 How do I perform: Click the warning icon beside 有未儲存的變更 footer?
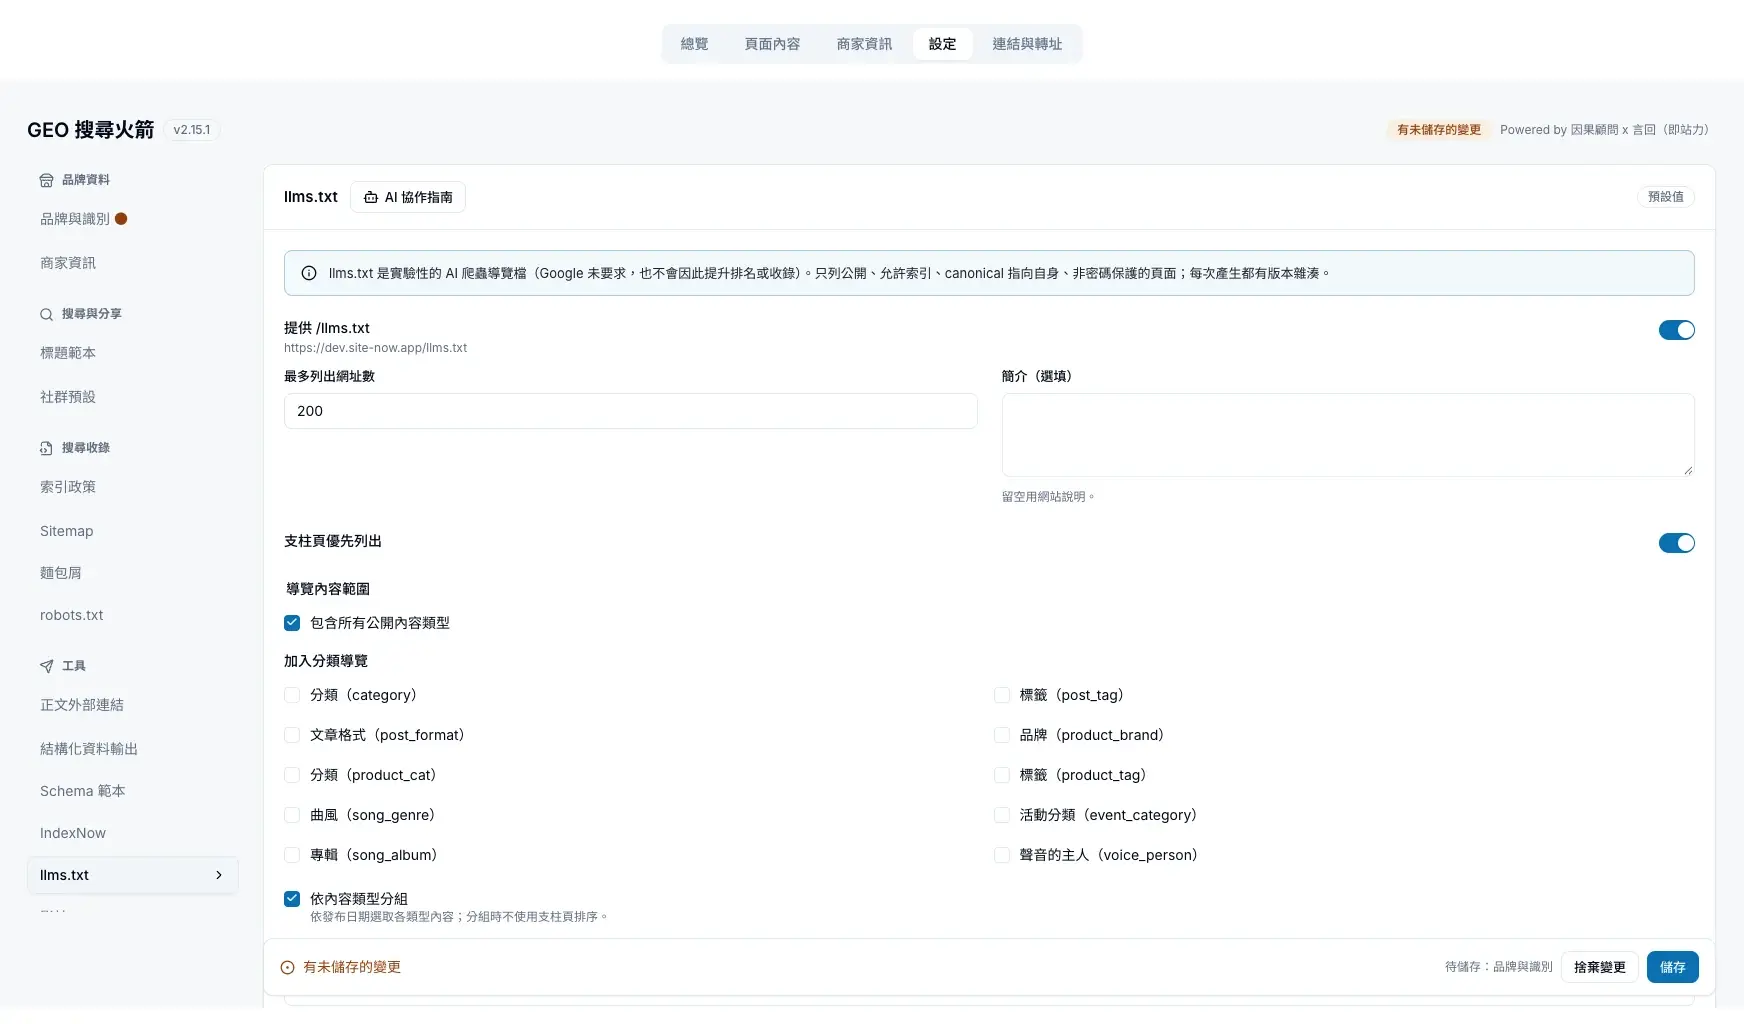(x=287, y=967)
